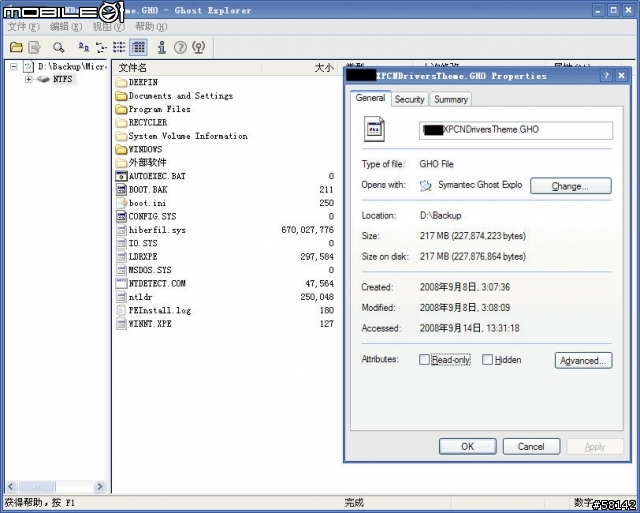The image size is (640, 513).
Task: Click the question mark help toolbar icon
Action: 180,47
